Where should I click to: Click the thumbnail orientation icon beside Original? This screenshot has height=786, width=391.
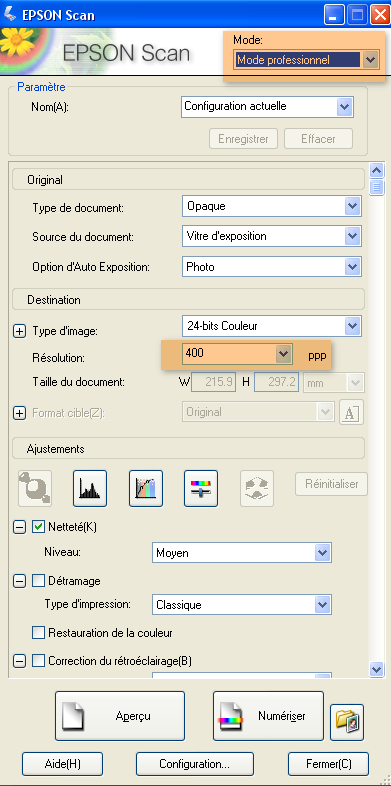[351, 412]
